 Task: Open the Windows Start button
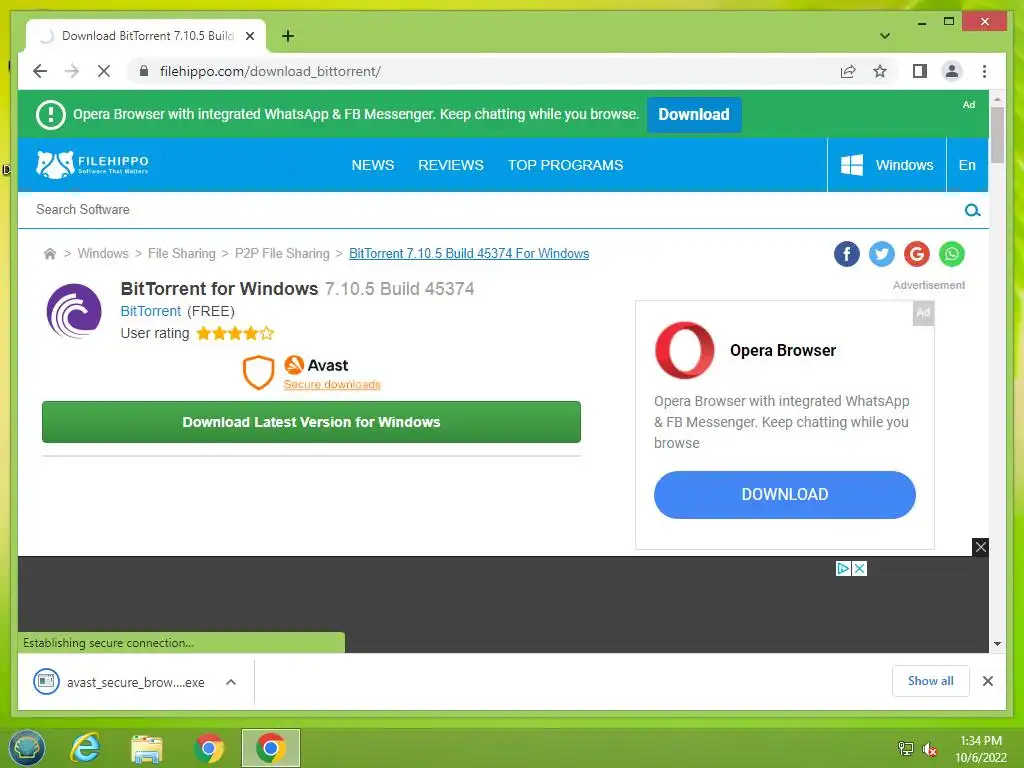tap(27, 748)
